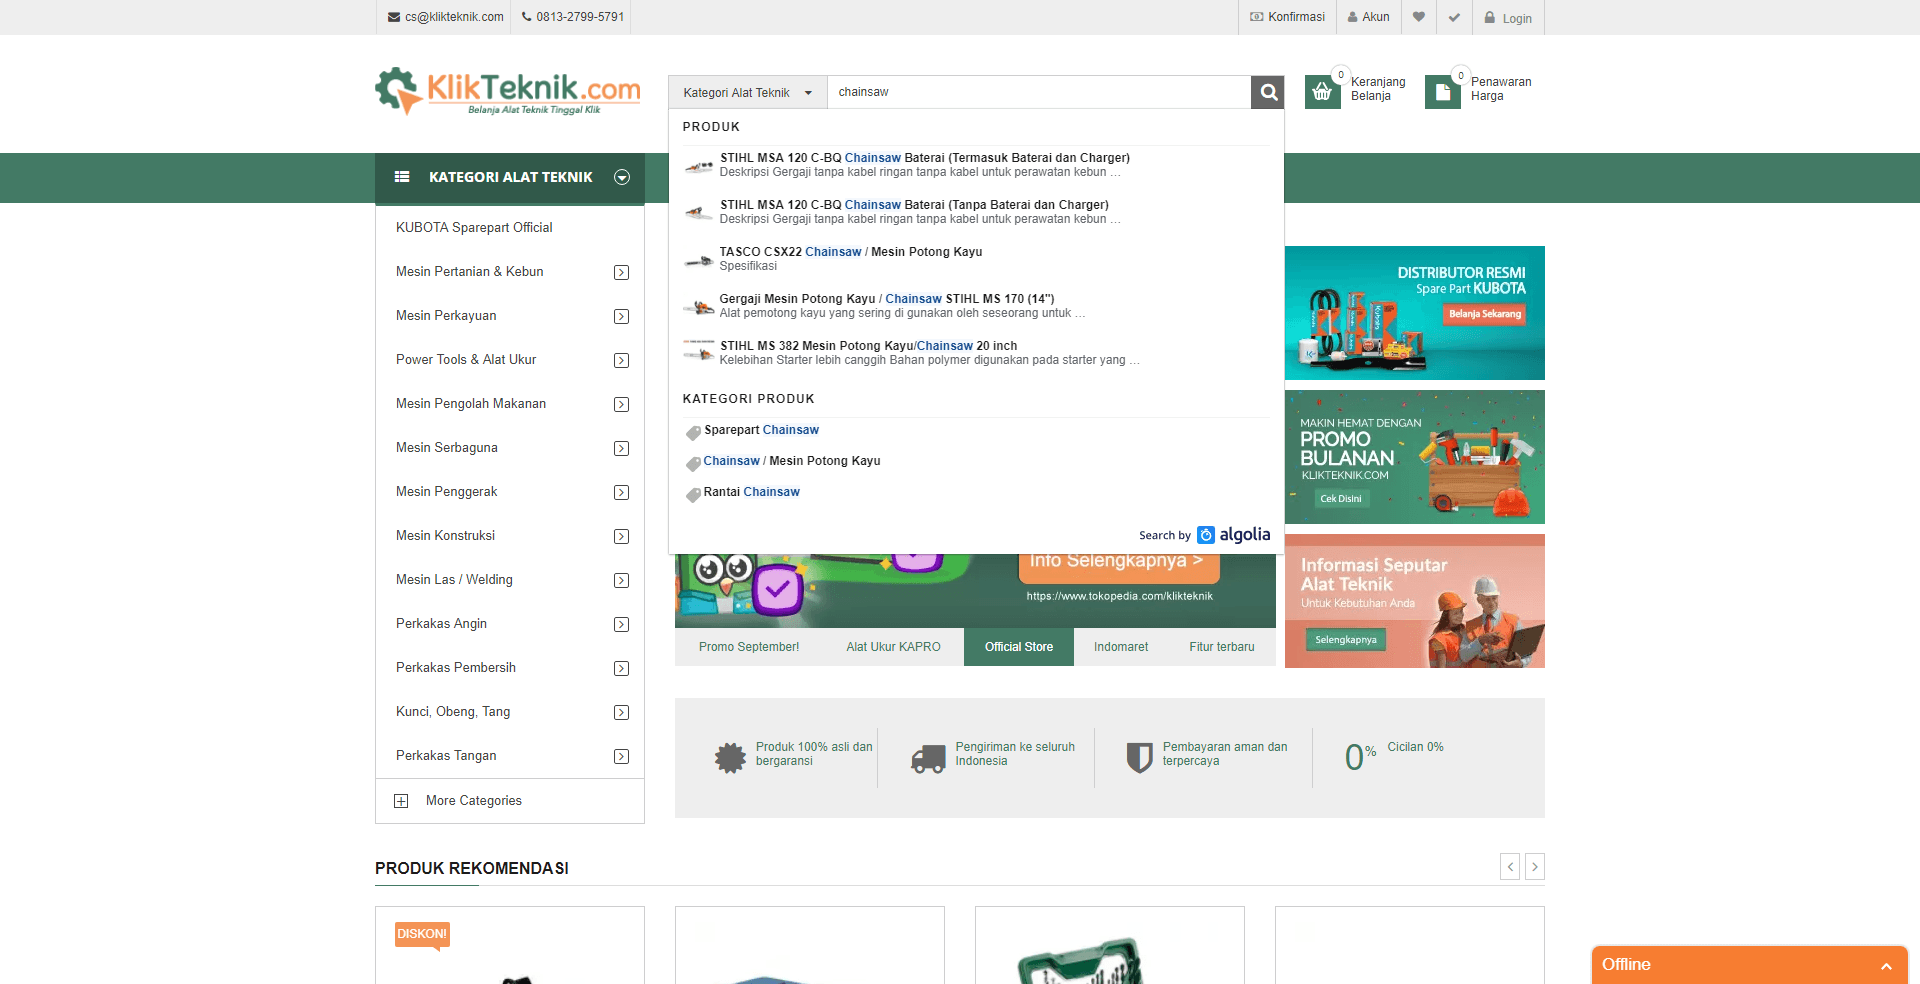
Task: Click the cs@klikteknik.com email link
Action: point(446,17)
